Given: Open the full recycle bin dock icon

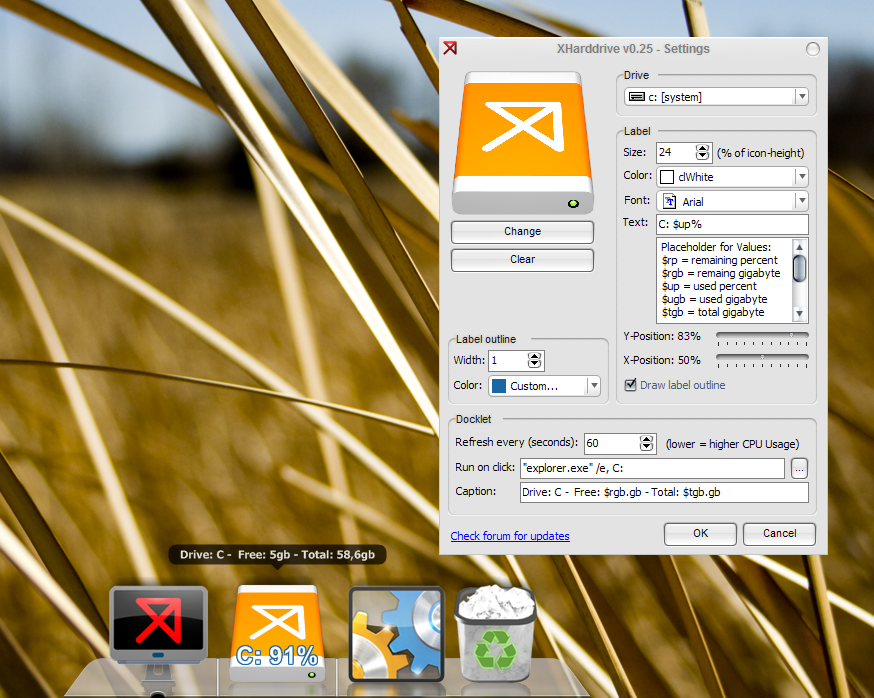Looking at the screenshot, I should point(495,633).
